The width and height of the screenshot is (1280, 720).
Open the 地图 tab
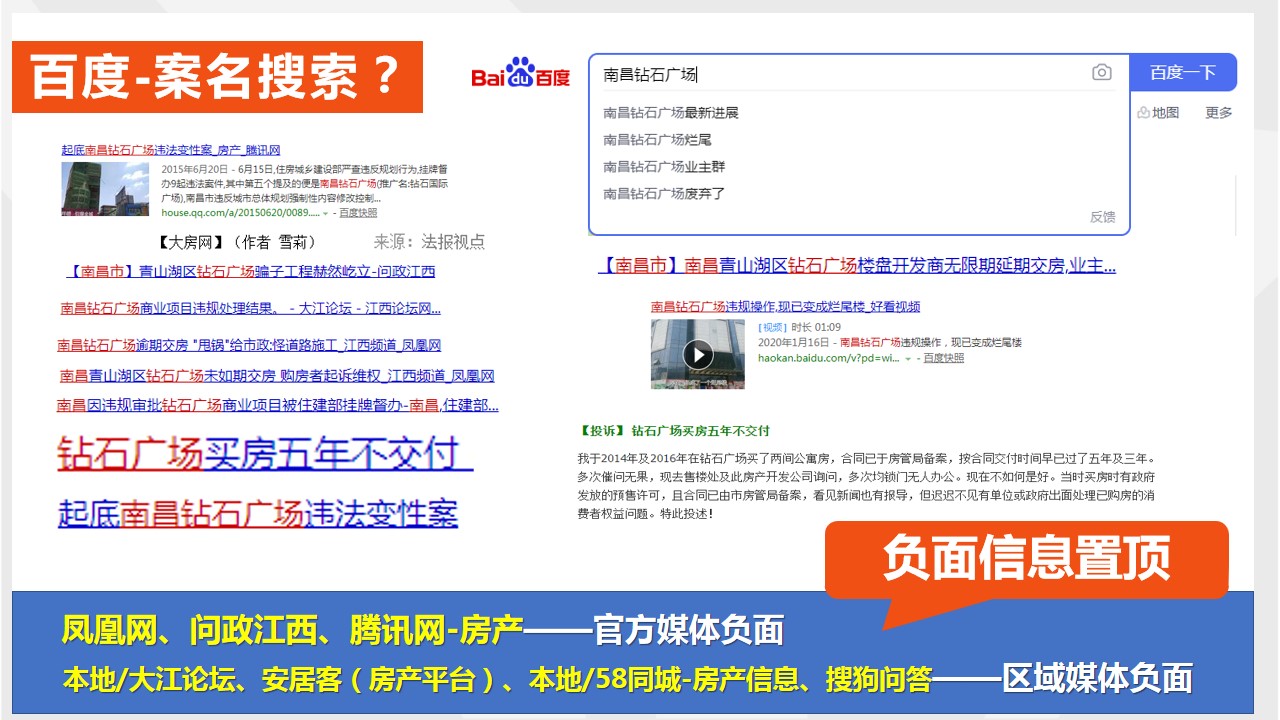pyautogui.click(x=1158, y=113)
